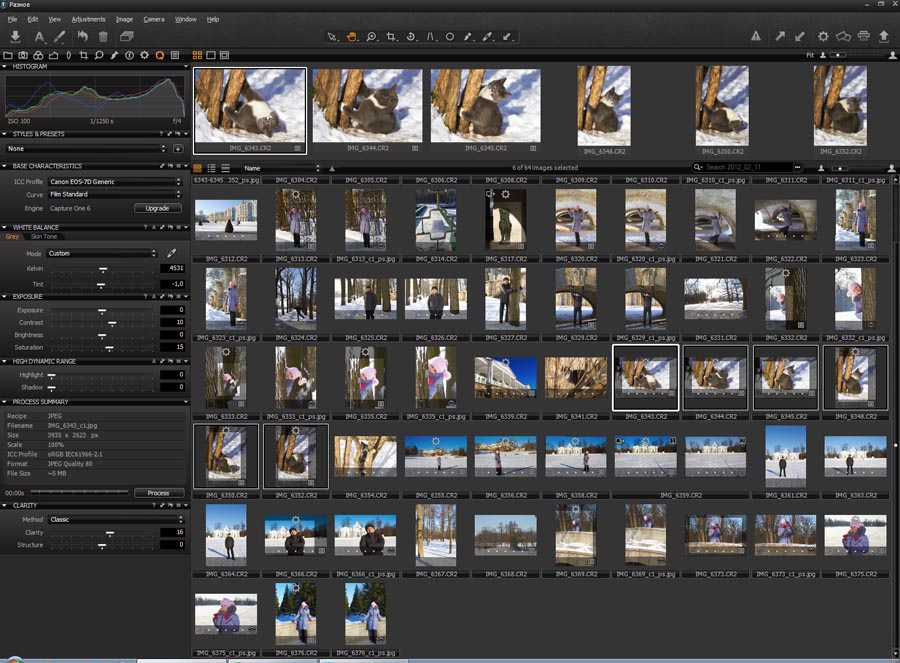Open the File menu
This screenshot has height=663, width=900.
(x=13, y=20)
